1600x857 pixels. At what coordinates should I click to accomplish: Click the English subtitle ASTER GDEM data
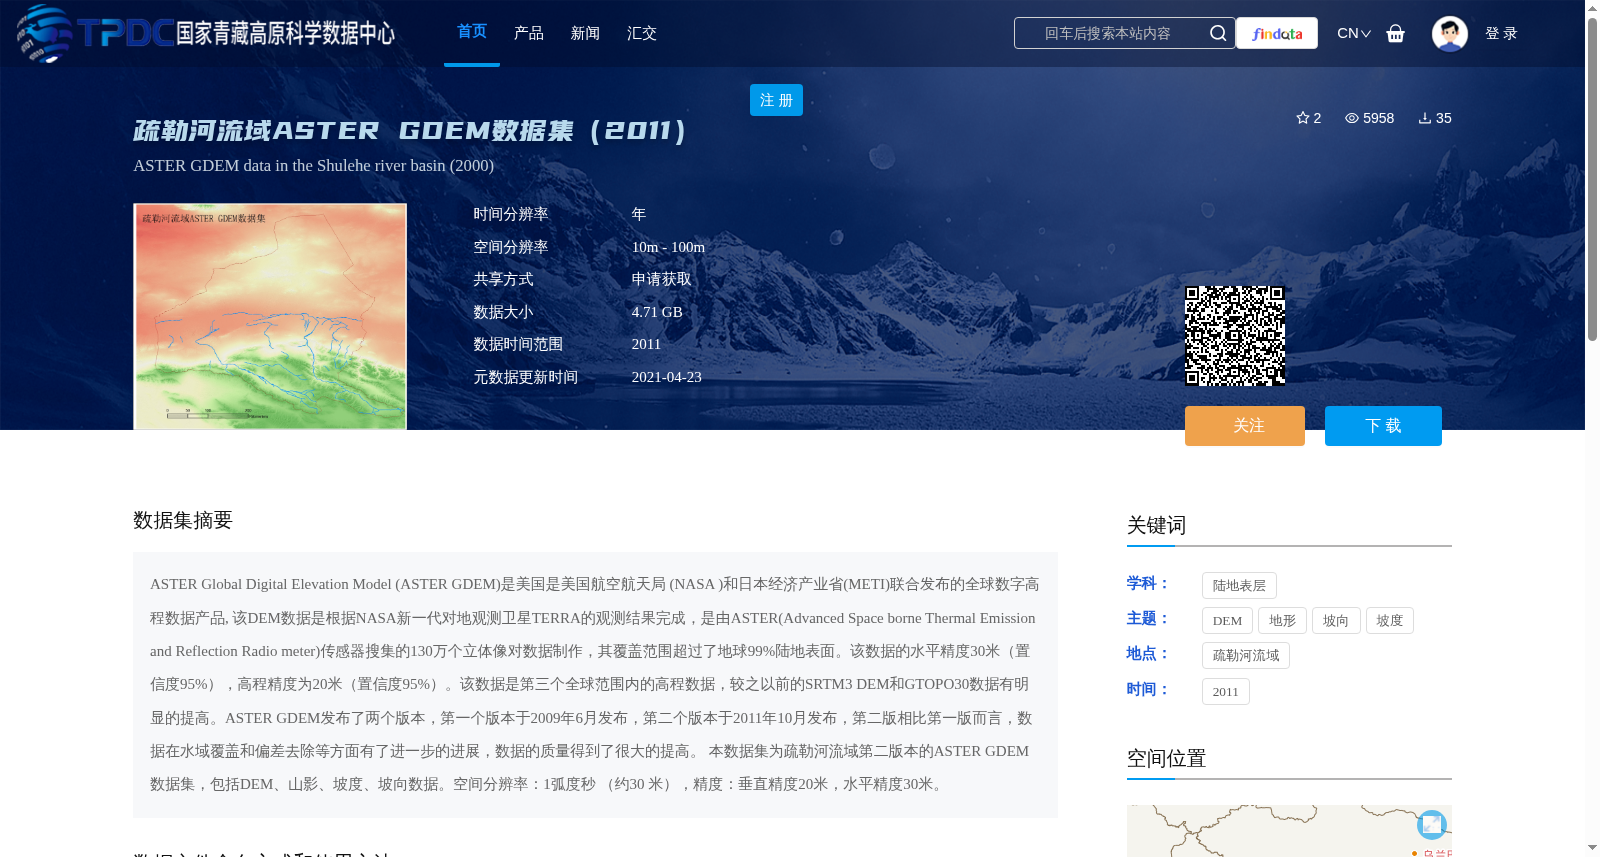313,165
